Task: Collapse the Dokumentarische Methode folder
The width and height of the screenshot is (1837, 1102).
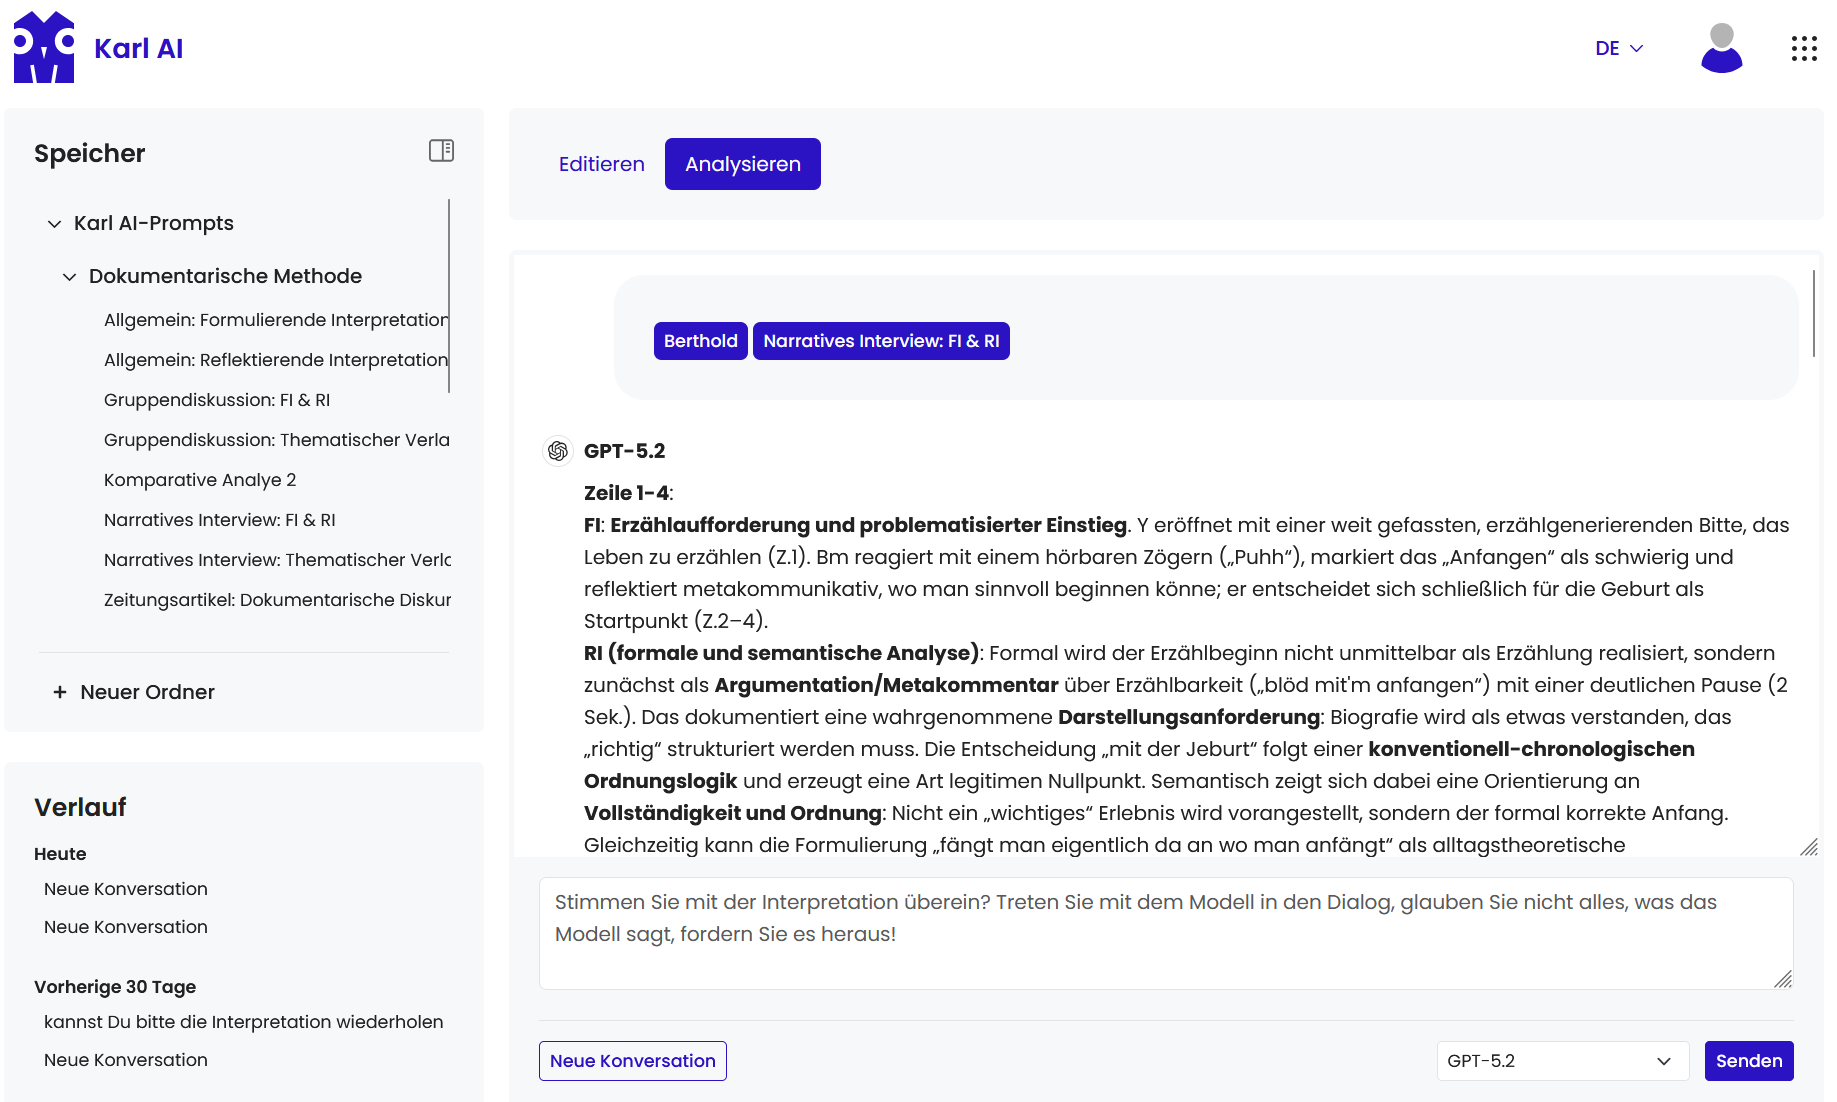Action: pyautogui.click(x=70, y=277)
